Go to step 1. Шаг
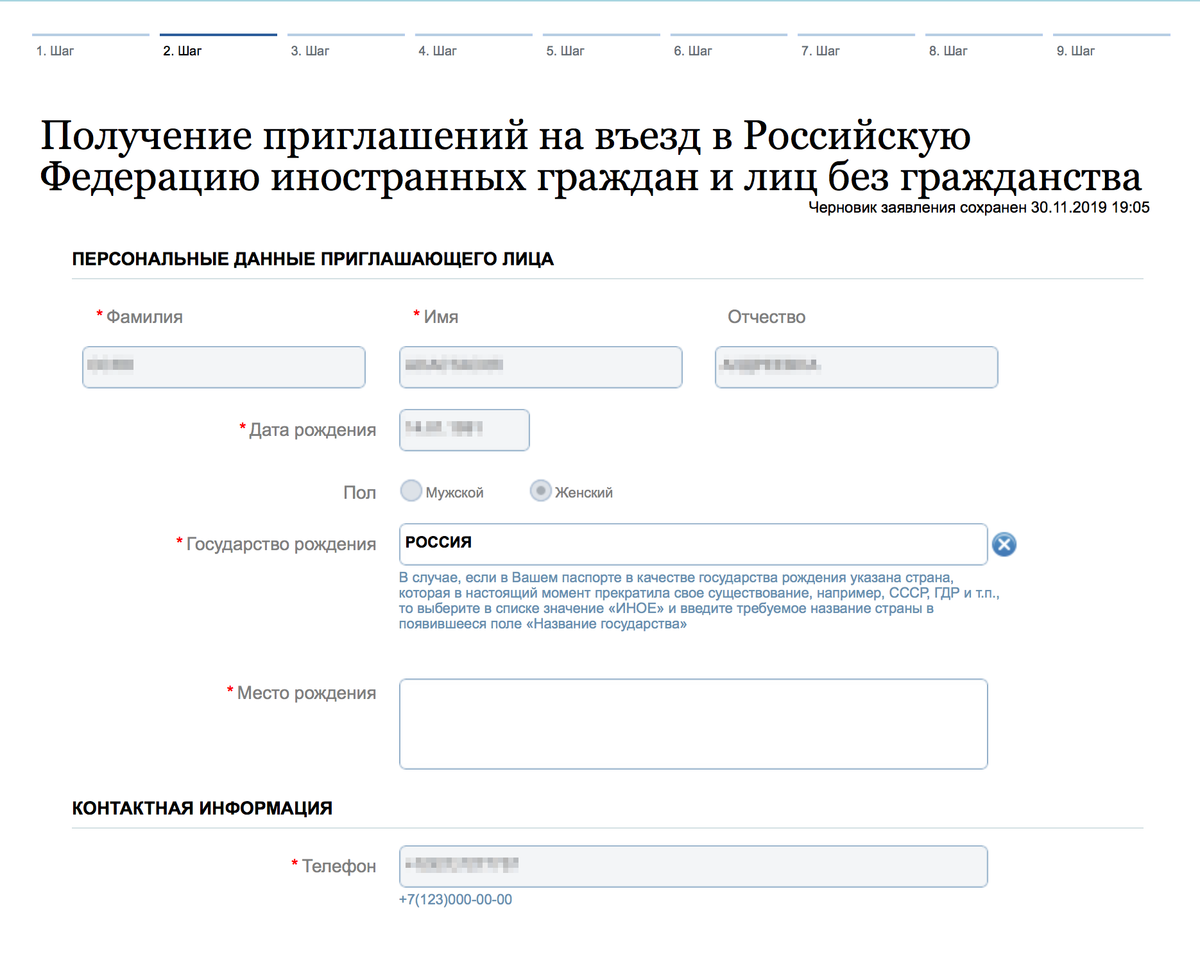1200x954 pixels. point(91,45)
